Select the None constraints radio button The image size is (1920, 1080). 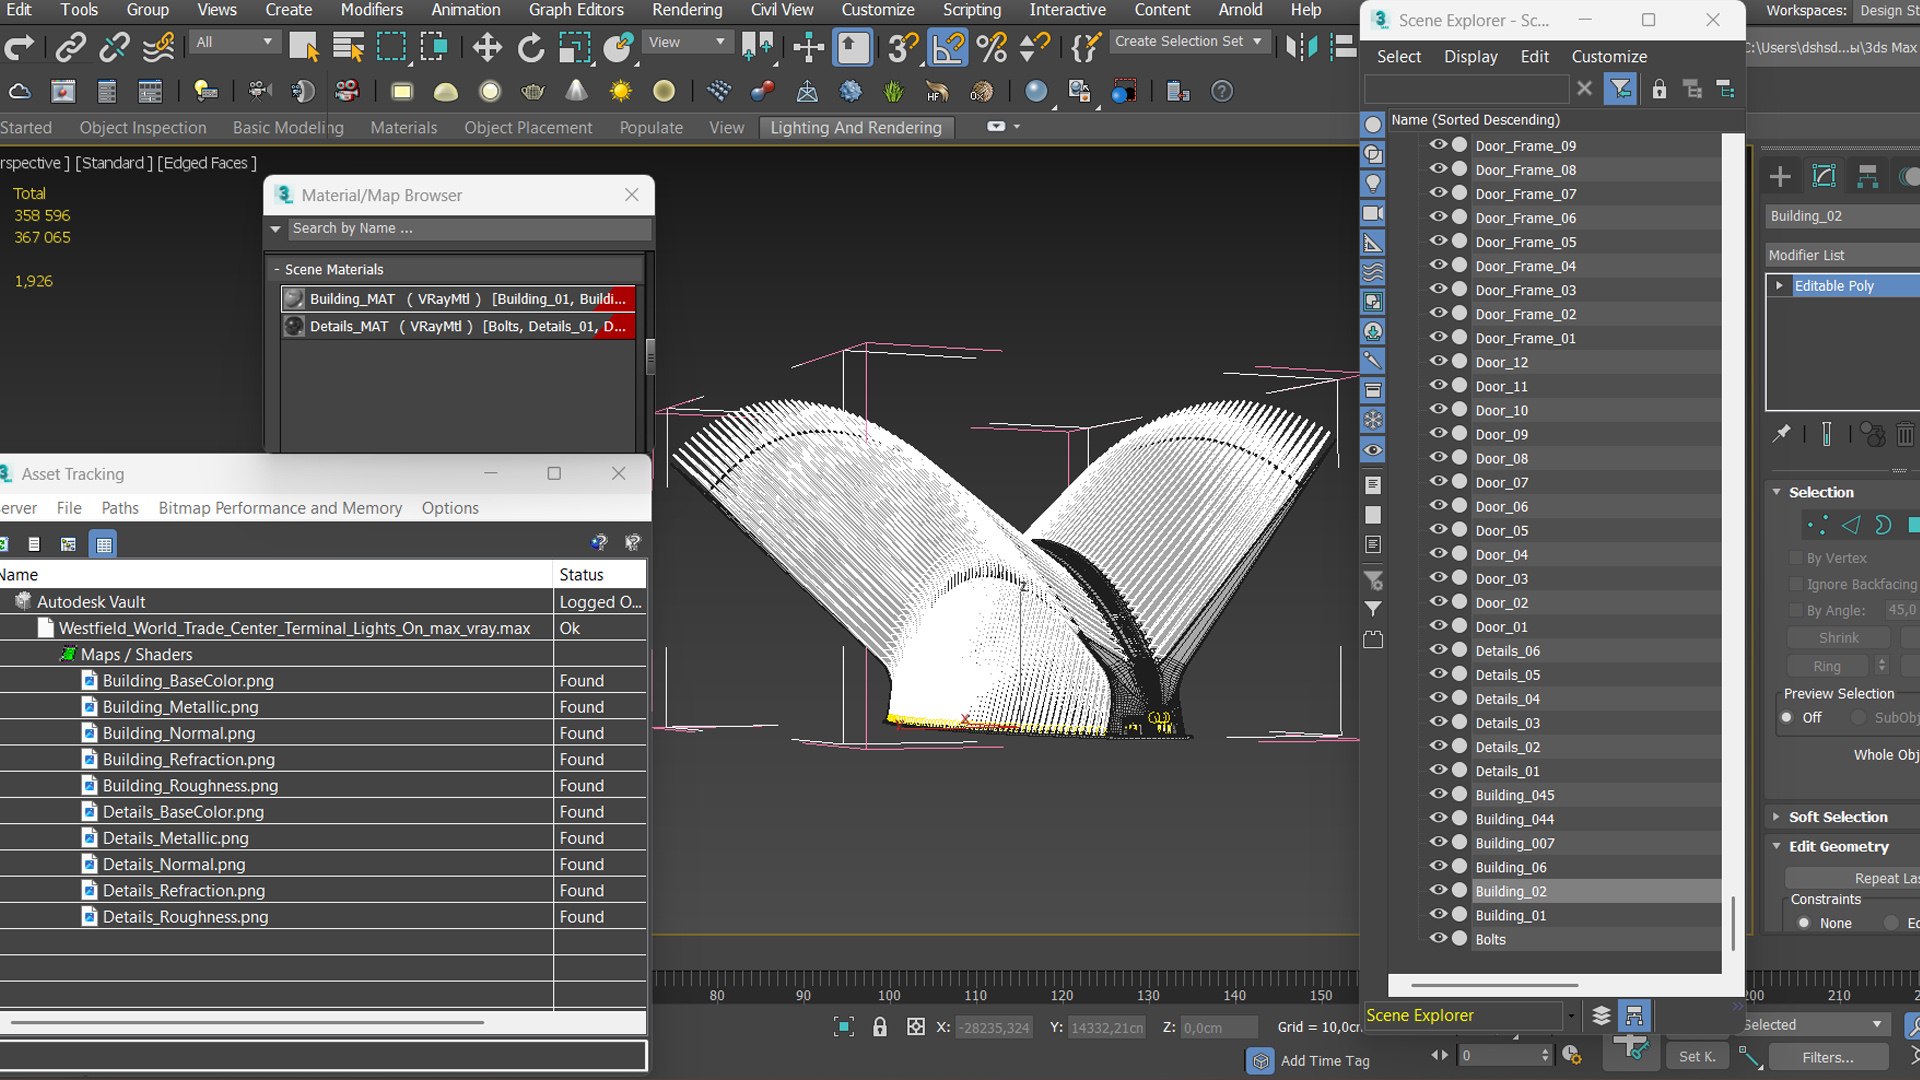pos(1803,923)
